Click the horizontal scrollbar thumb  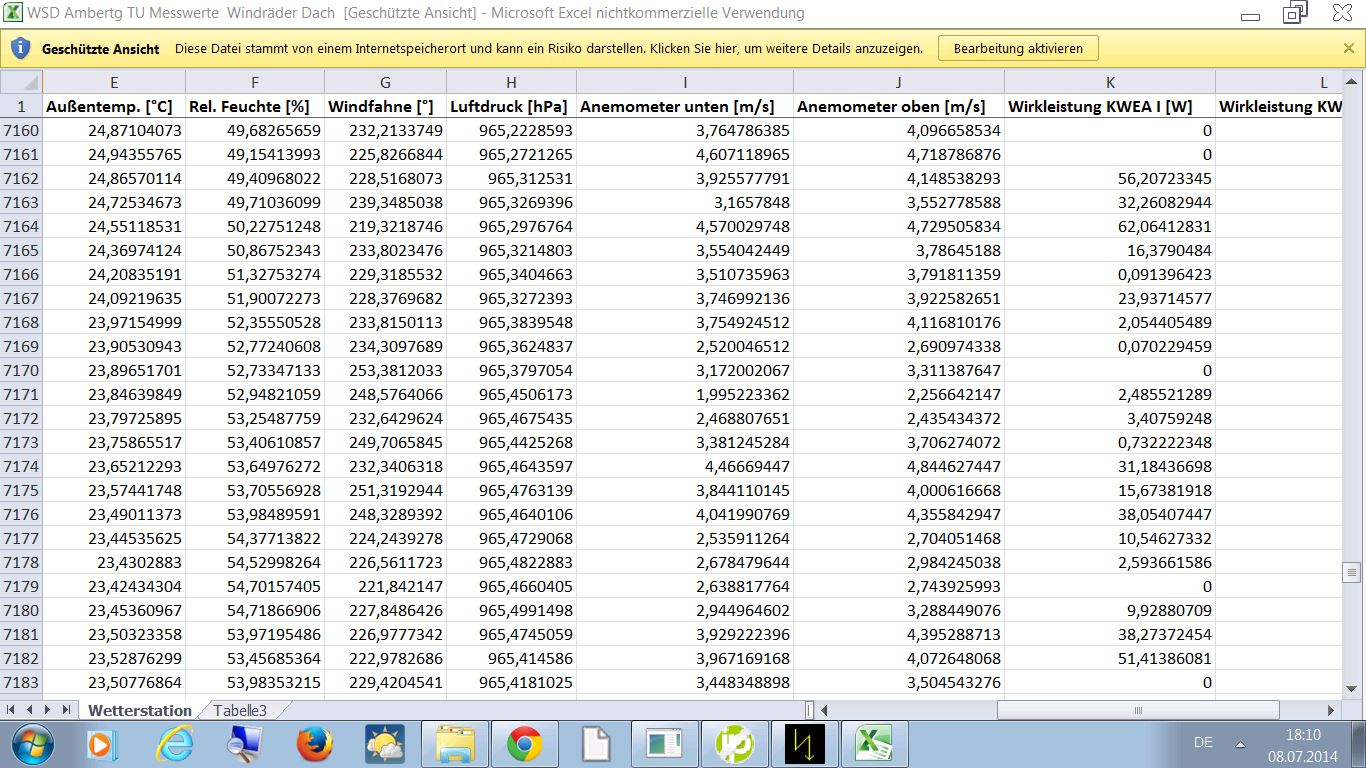tap(1138, 710)
